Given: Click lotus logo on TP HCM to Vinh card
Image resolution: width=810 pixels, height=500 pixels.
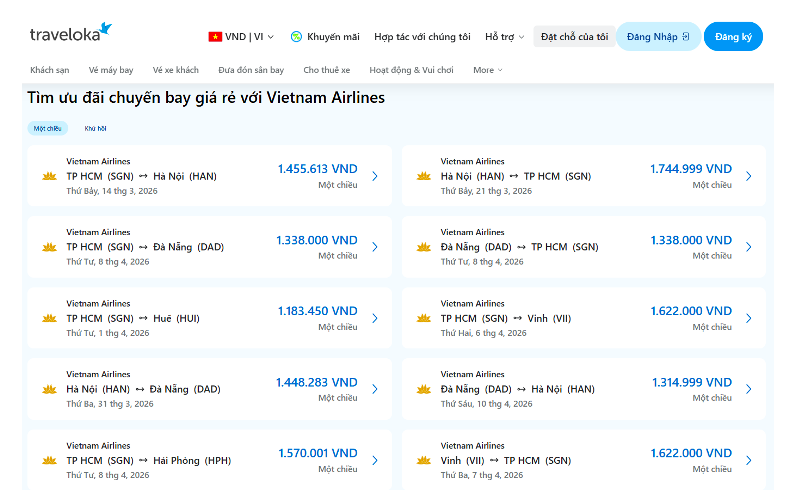Looking at the screenshot, I should [x=424, y=318].
